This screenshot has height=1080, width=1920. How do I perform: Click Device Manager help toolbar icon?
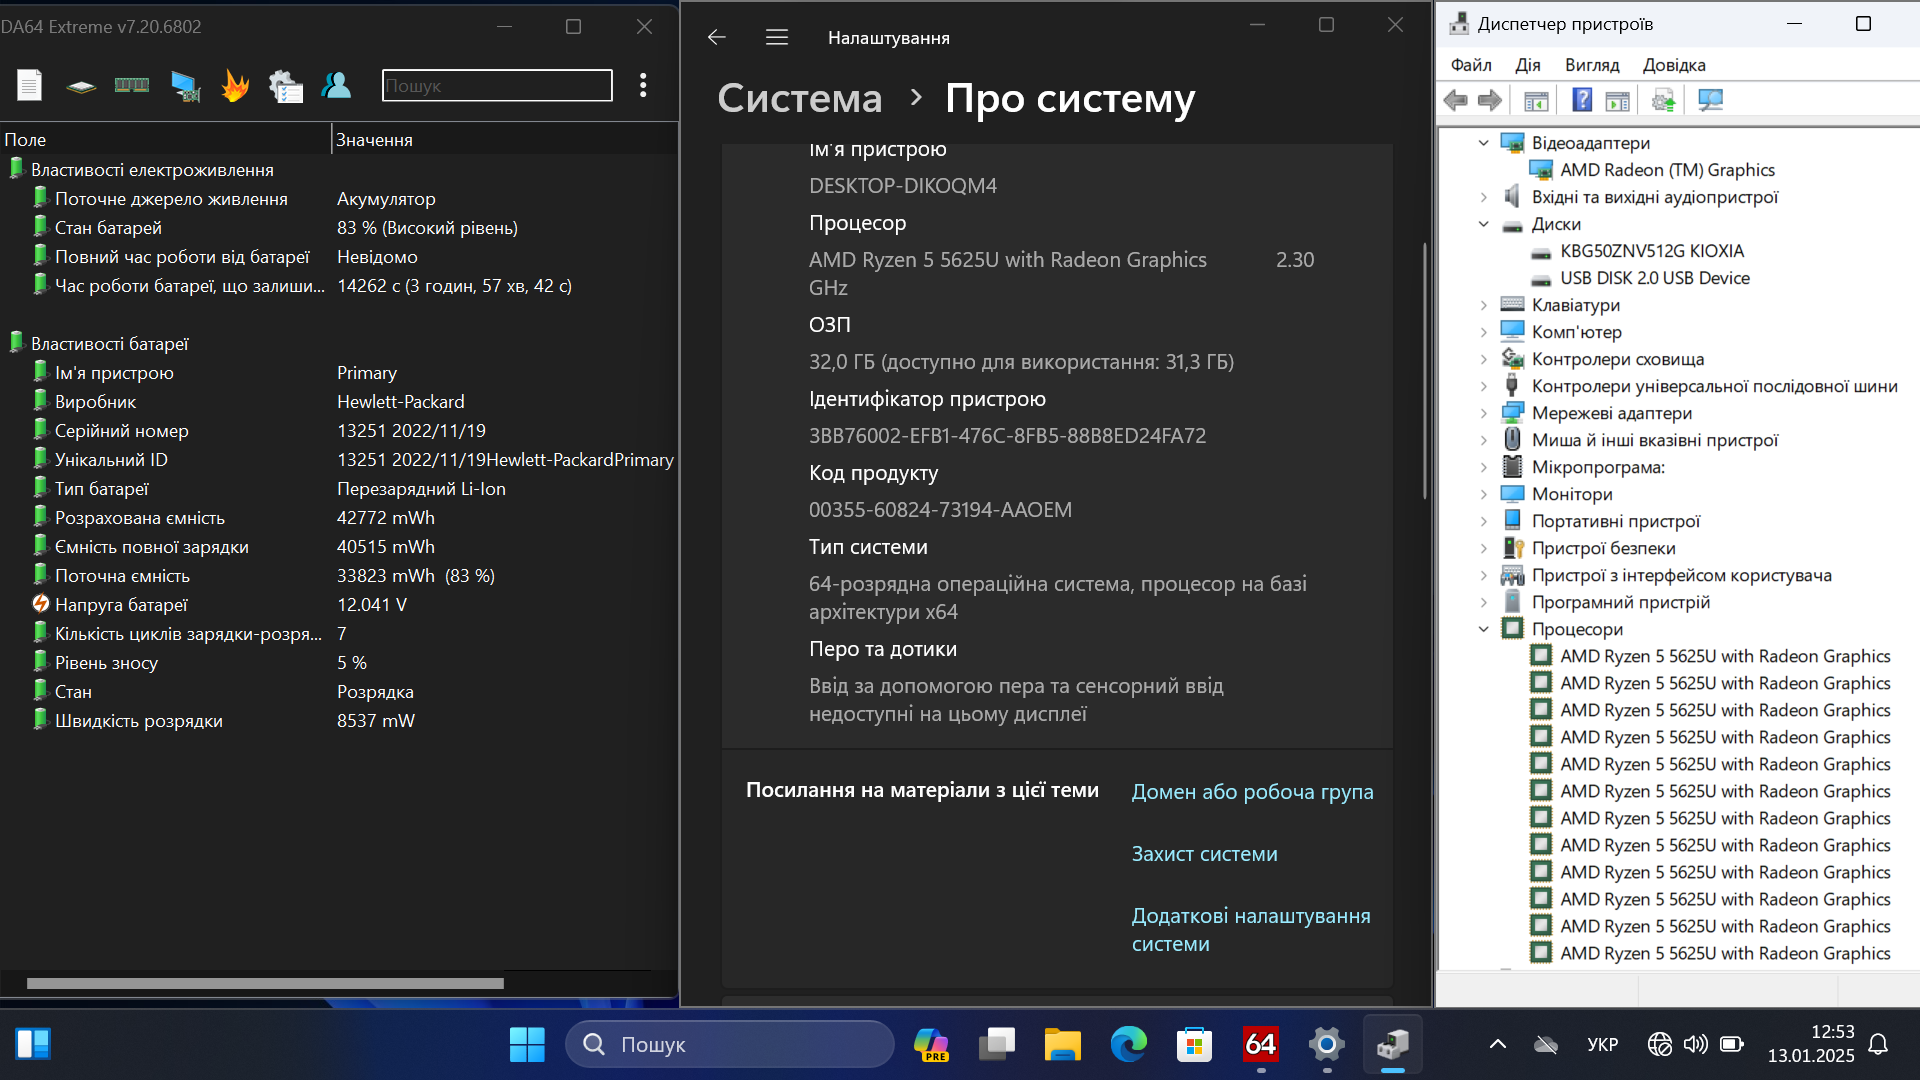(1582, 100)
